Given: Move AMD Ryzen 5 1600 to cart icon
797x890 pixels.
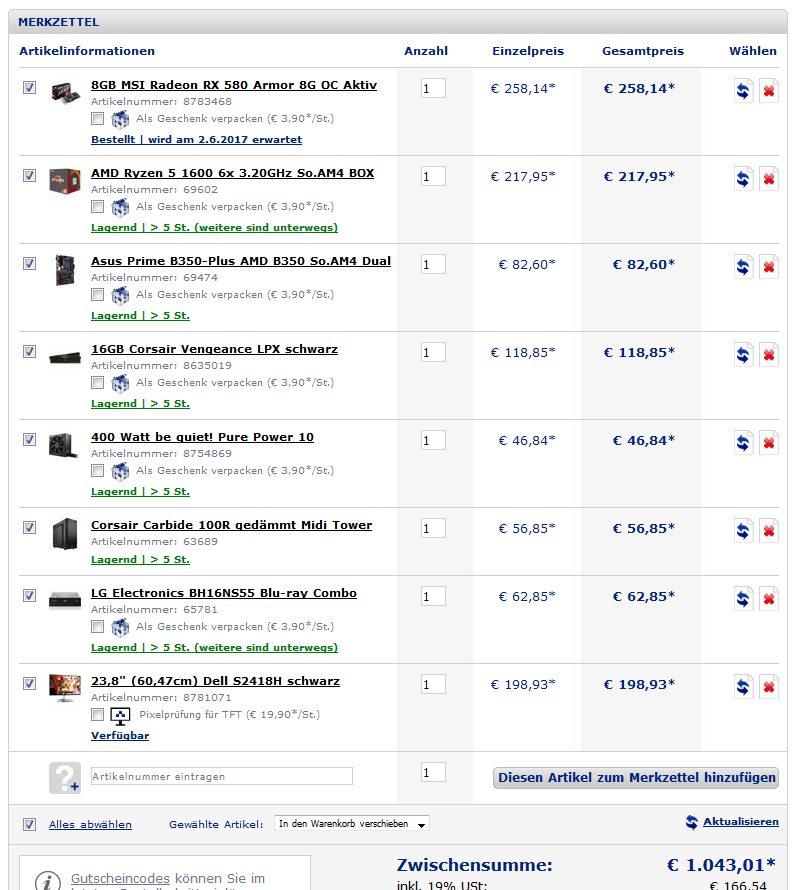Looking at the screenshot, I should (x=743, y=179).
